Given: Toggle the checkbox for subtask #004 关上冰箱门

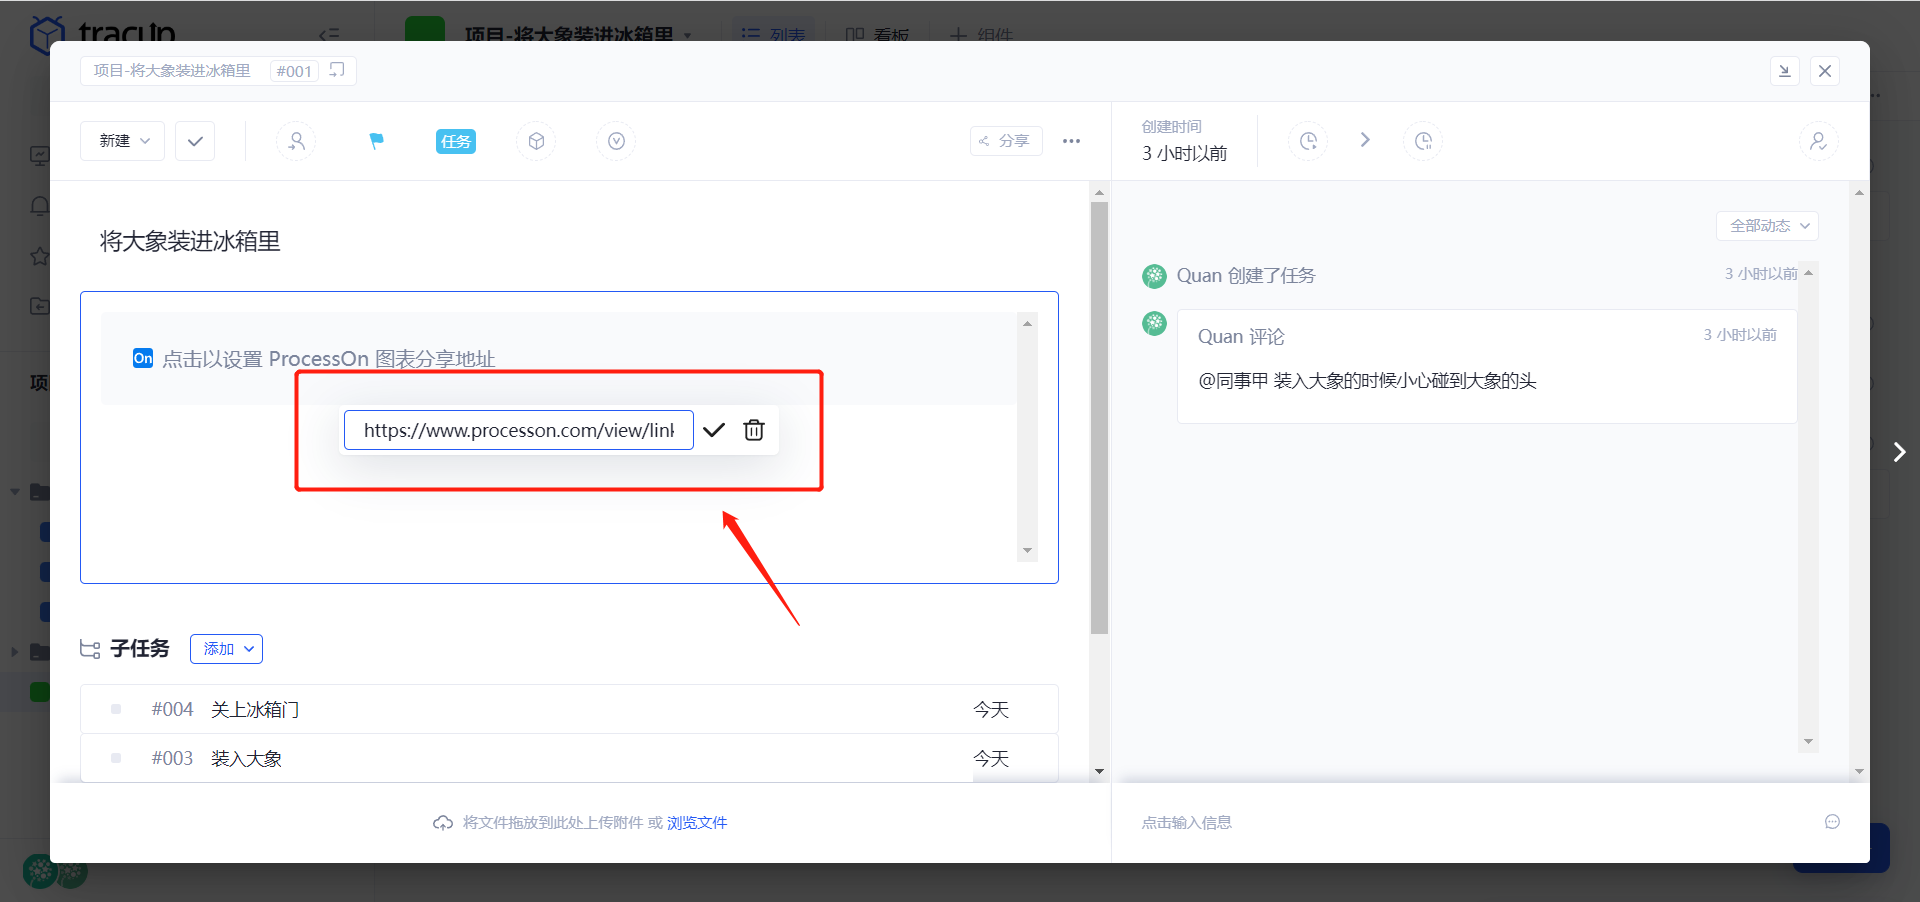Looking at the screenshot, I should (x=115, y=709).
